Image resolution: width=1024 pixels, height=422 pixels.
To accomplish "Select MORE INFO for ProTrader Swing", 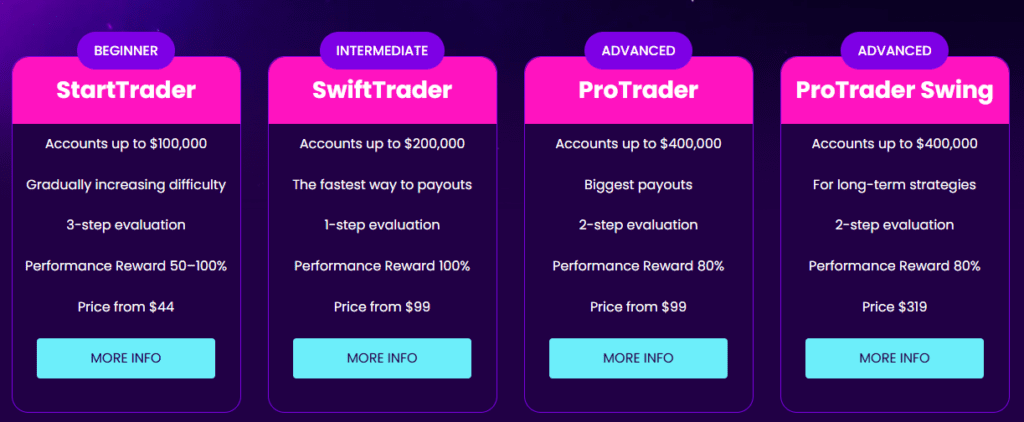I will [894, 358].
